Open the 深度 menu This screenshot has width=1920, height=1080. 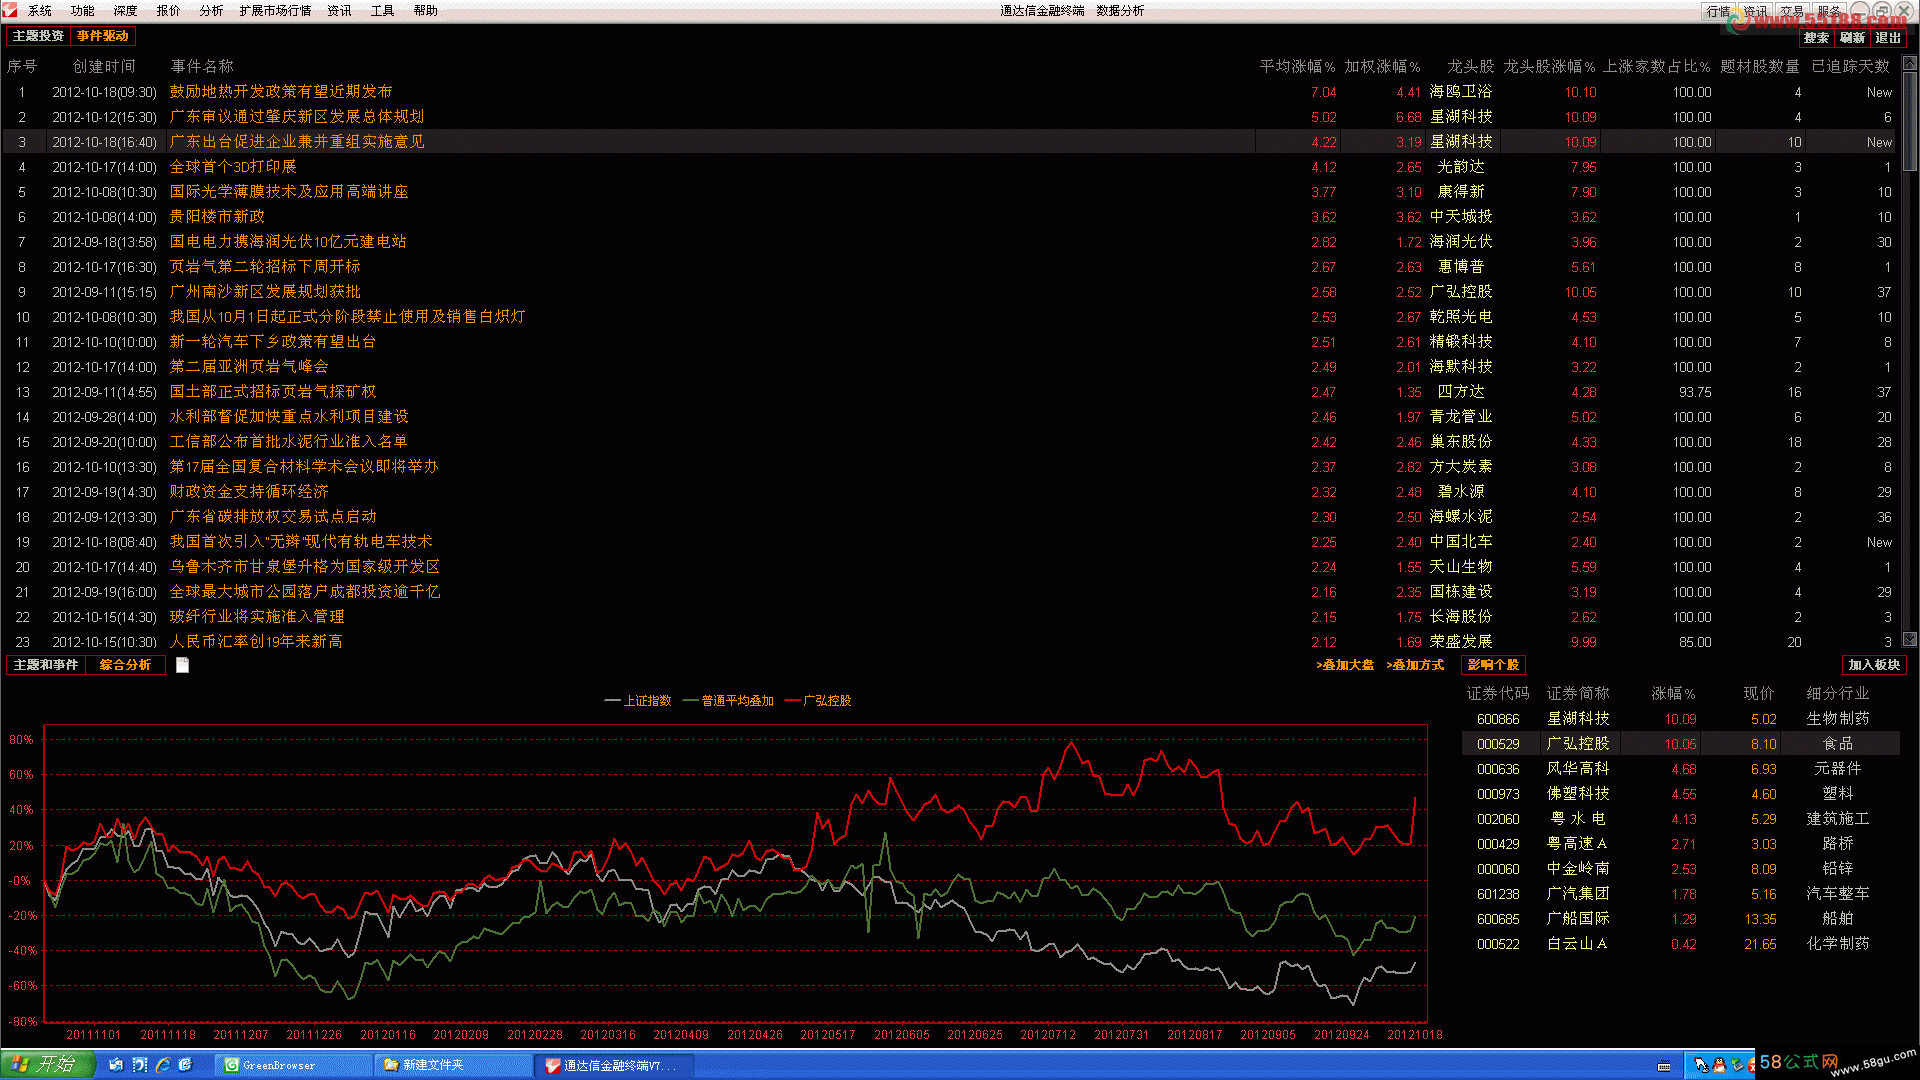coord(126,11)
